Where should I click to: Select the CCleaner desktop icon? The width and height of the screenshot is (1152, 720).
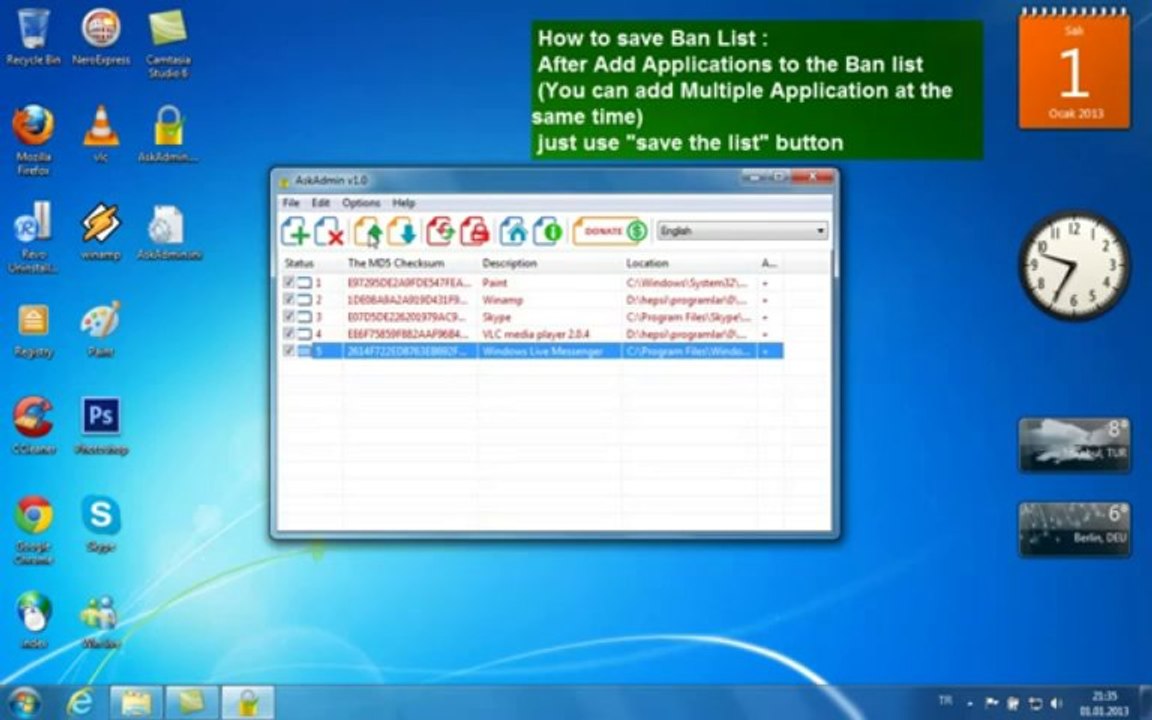pos(33,426)
